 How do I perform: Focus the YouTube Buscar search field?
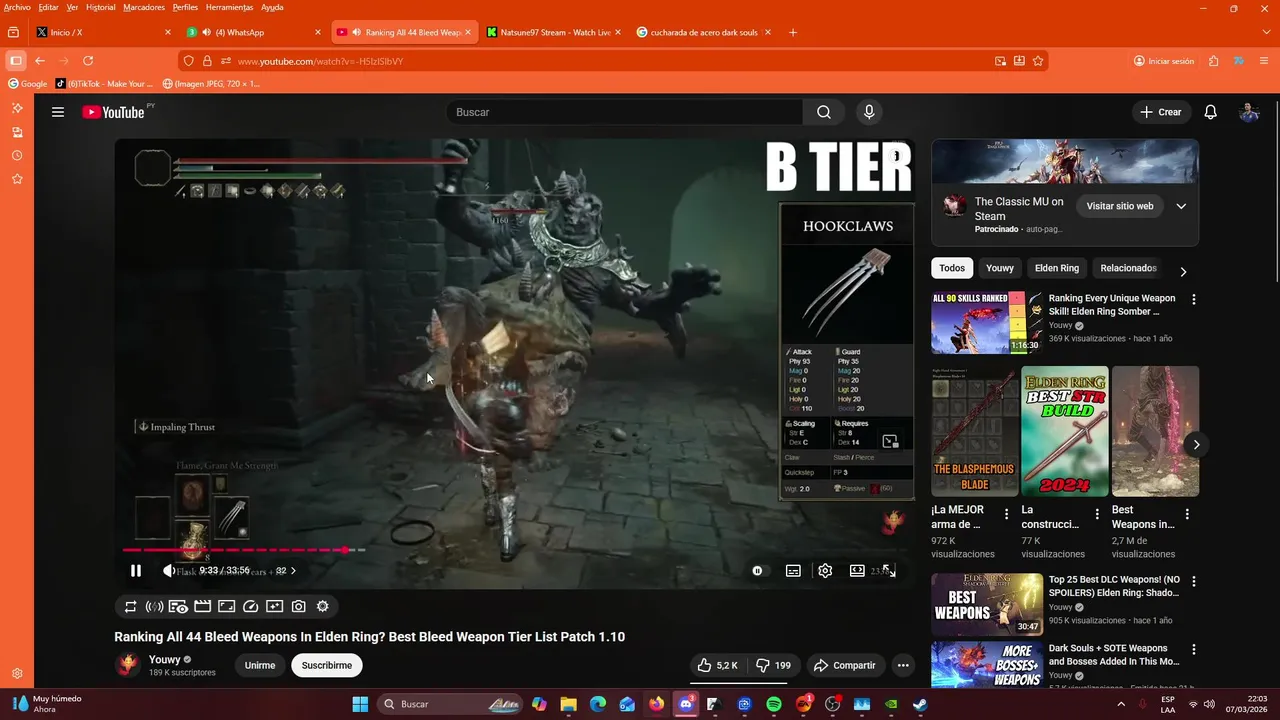(624, 112)
